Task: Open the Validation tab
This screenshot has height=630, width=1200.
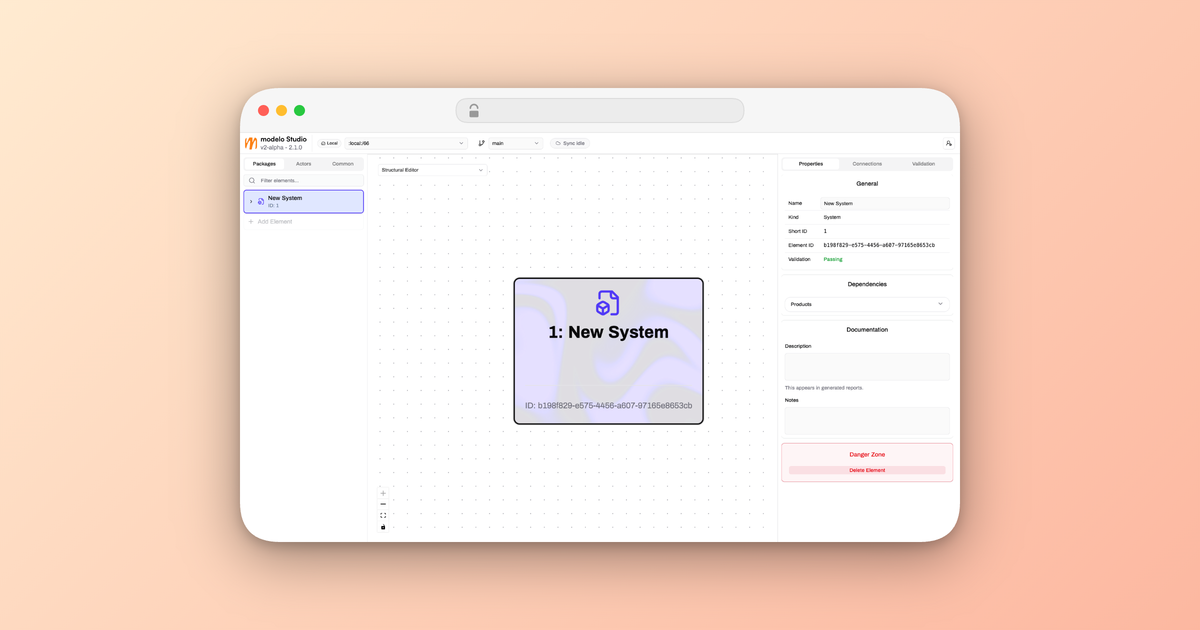Action: click(923, 164)
